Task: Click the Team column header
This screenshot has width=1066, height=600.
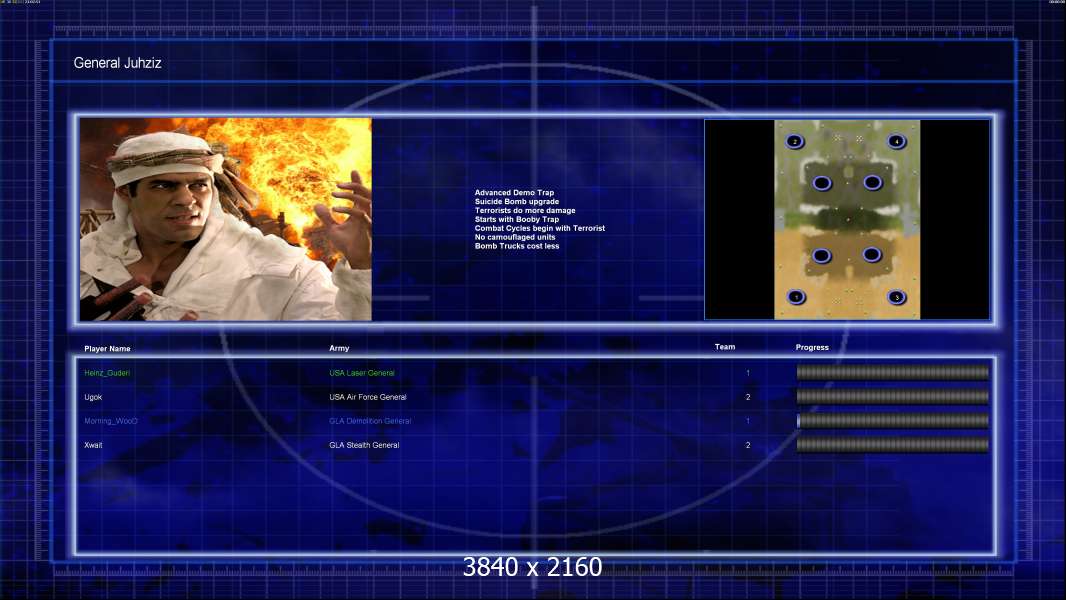Action: (725, 347)
